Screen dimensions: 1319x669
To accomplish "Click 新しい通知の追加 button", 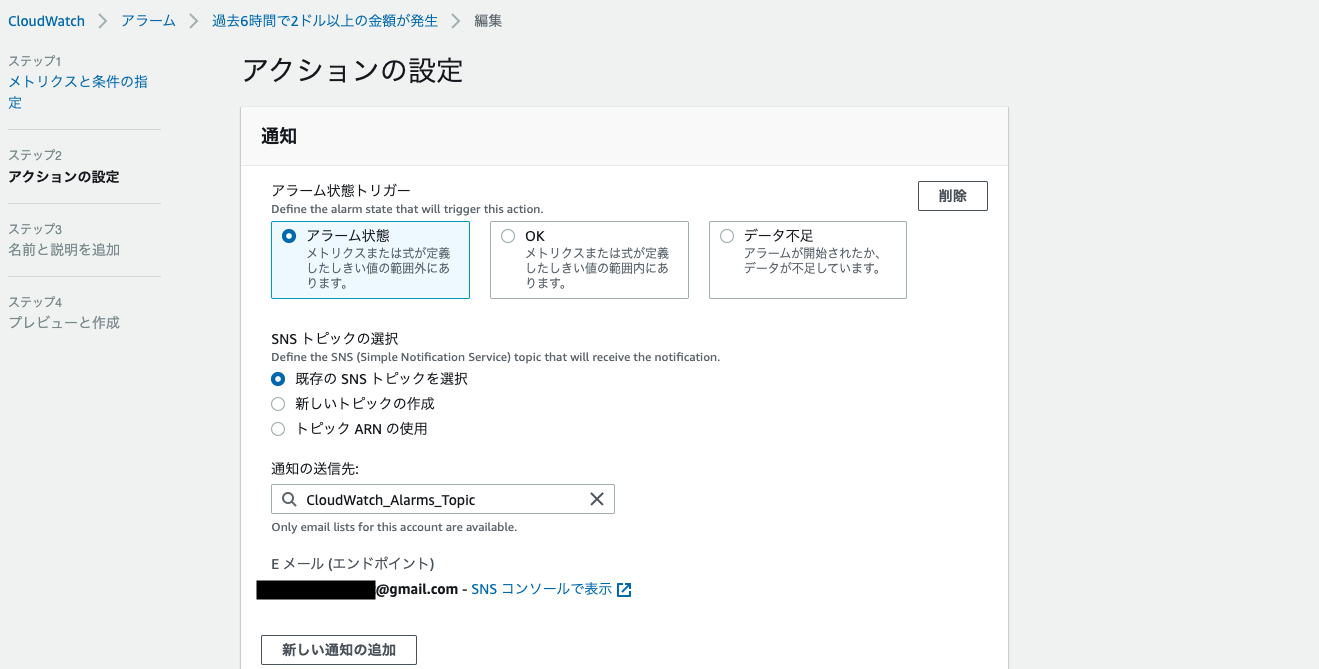I will [339, 650].
